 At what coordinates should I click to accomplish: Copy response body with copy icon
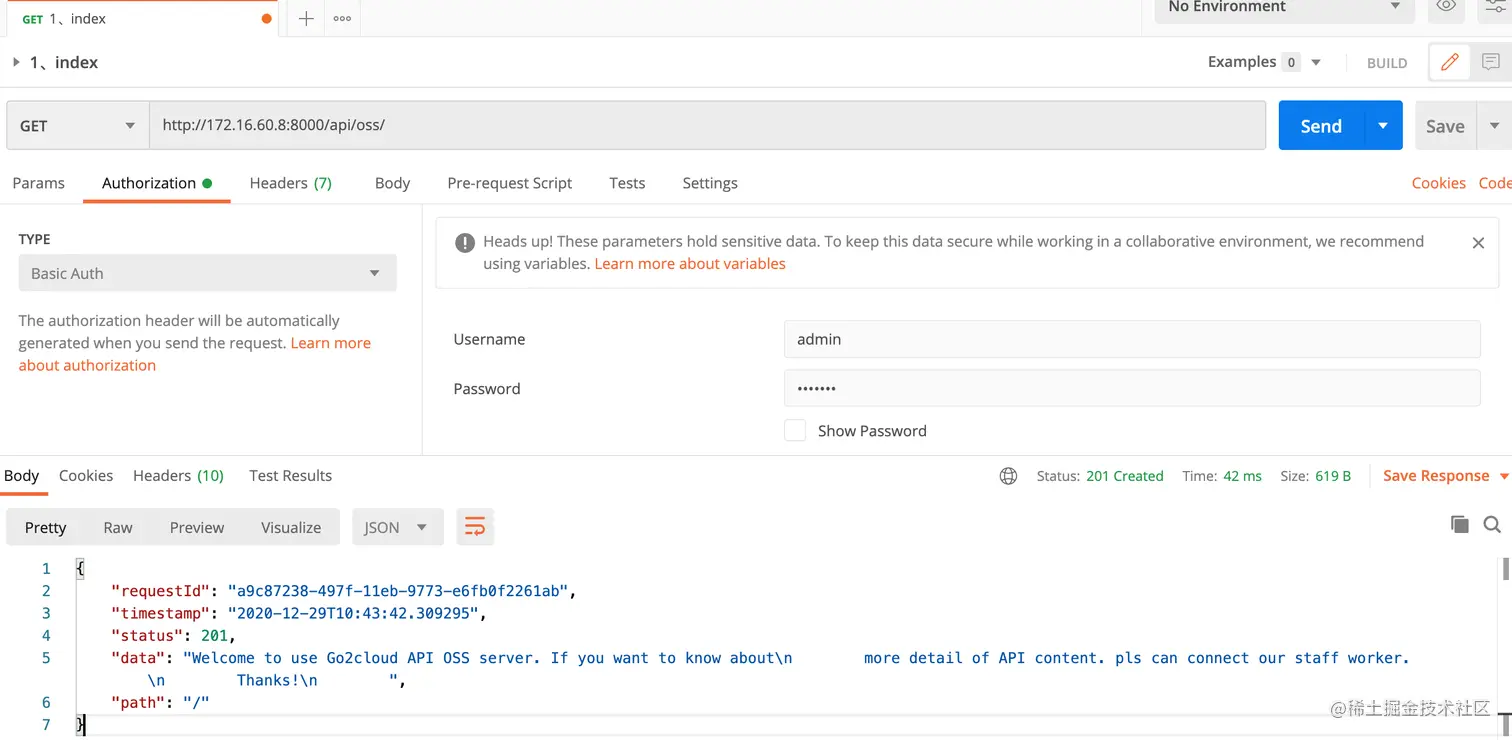(x=1459, y=524)
